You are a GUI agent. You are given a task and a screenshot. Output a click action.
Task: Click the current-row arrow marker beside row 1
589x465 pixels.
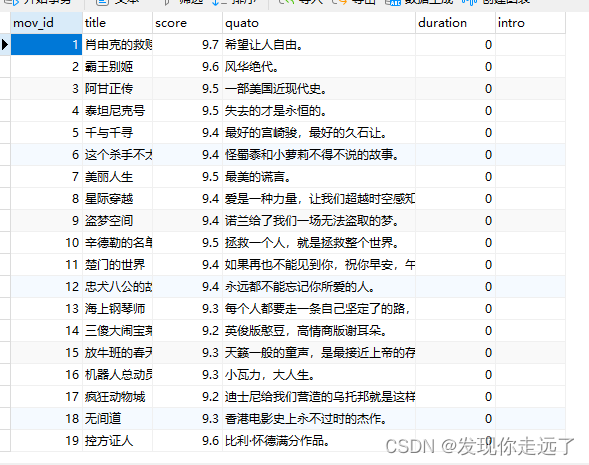coord(5,45)
